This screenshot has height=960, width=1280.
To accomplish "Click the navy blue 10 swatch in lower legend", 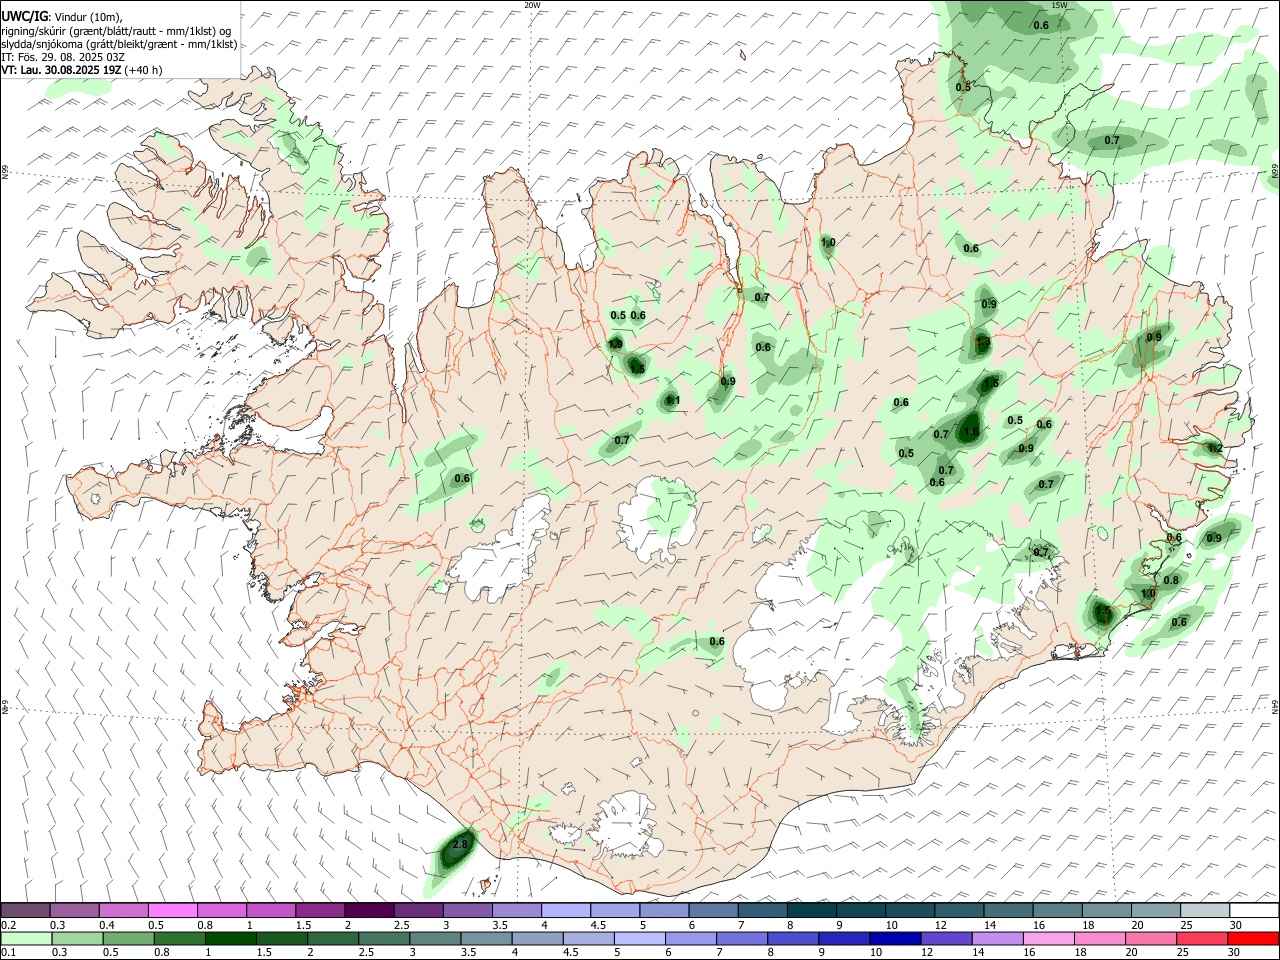I will 893,938.
